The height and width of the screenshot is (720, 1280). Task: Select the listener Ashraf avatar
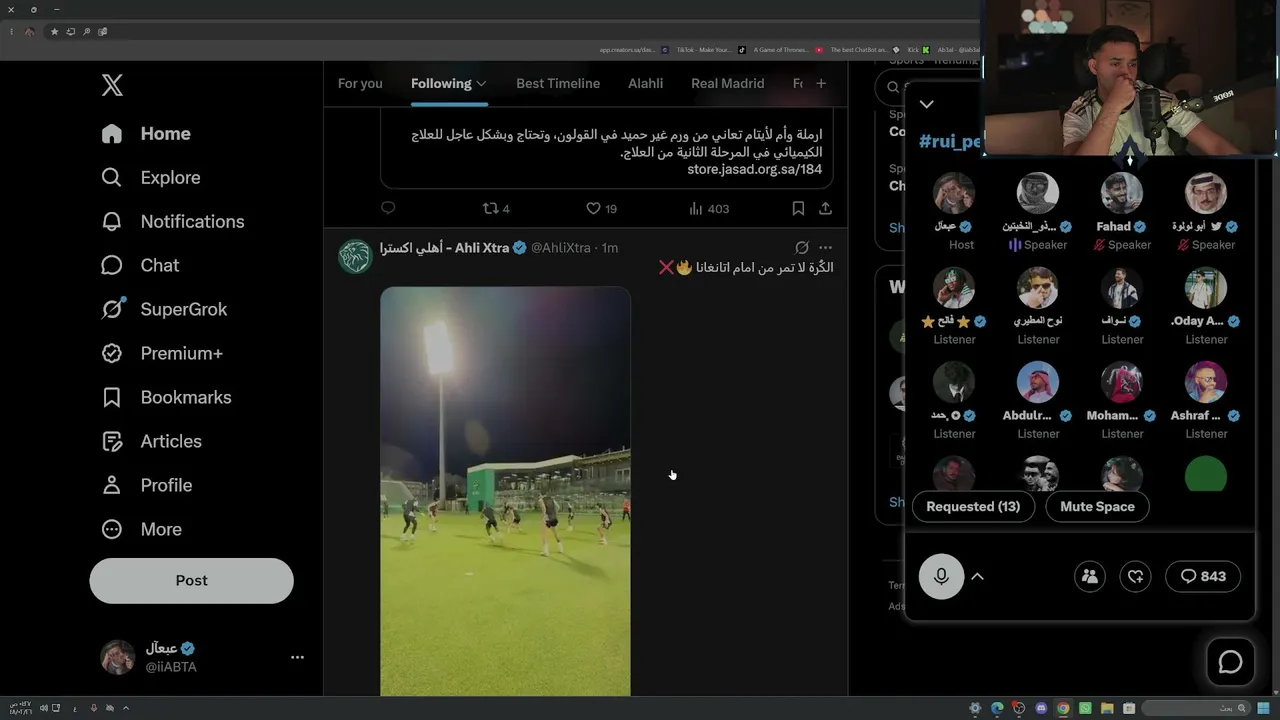coord(1206,382)
